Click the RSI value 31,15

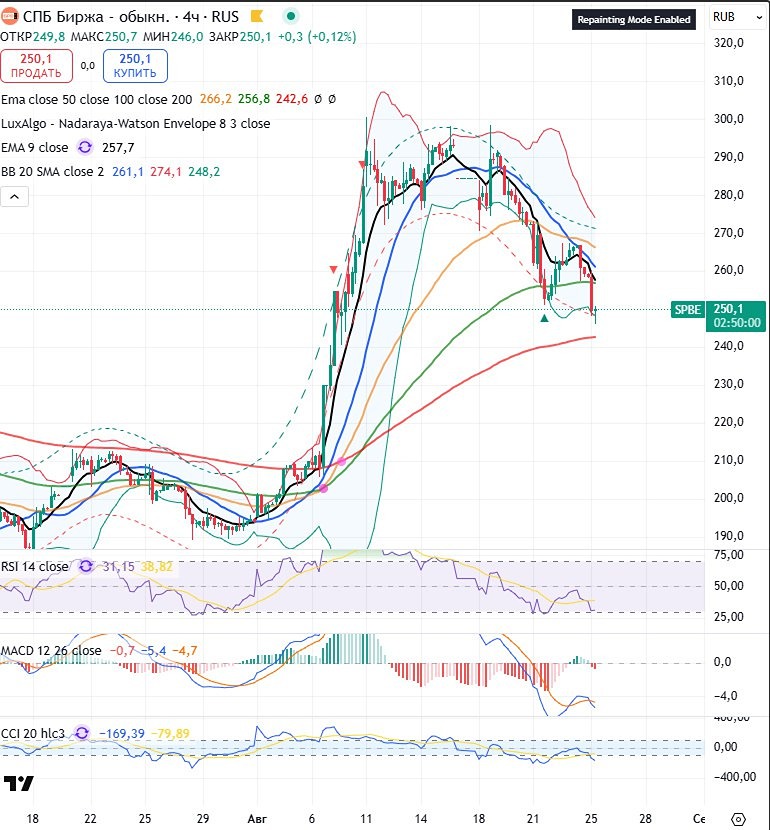[119, 566]
